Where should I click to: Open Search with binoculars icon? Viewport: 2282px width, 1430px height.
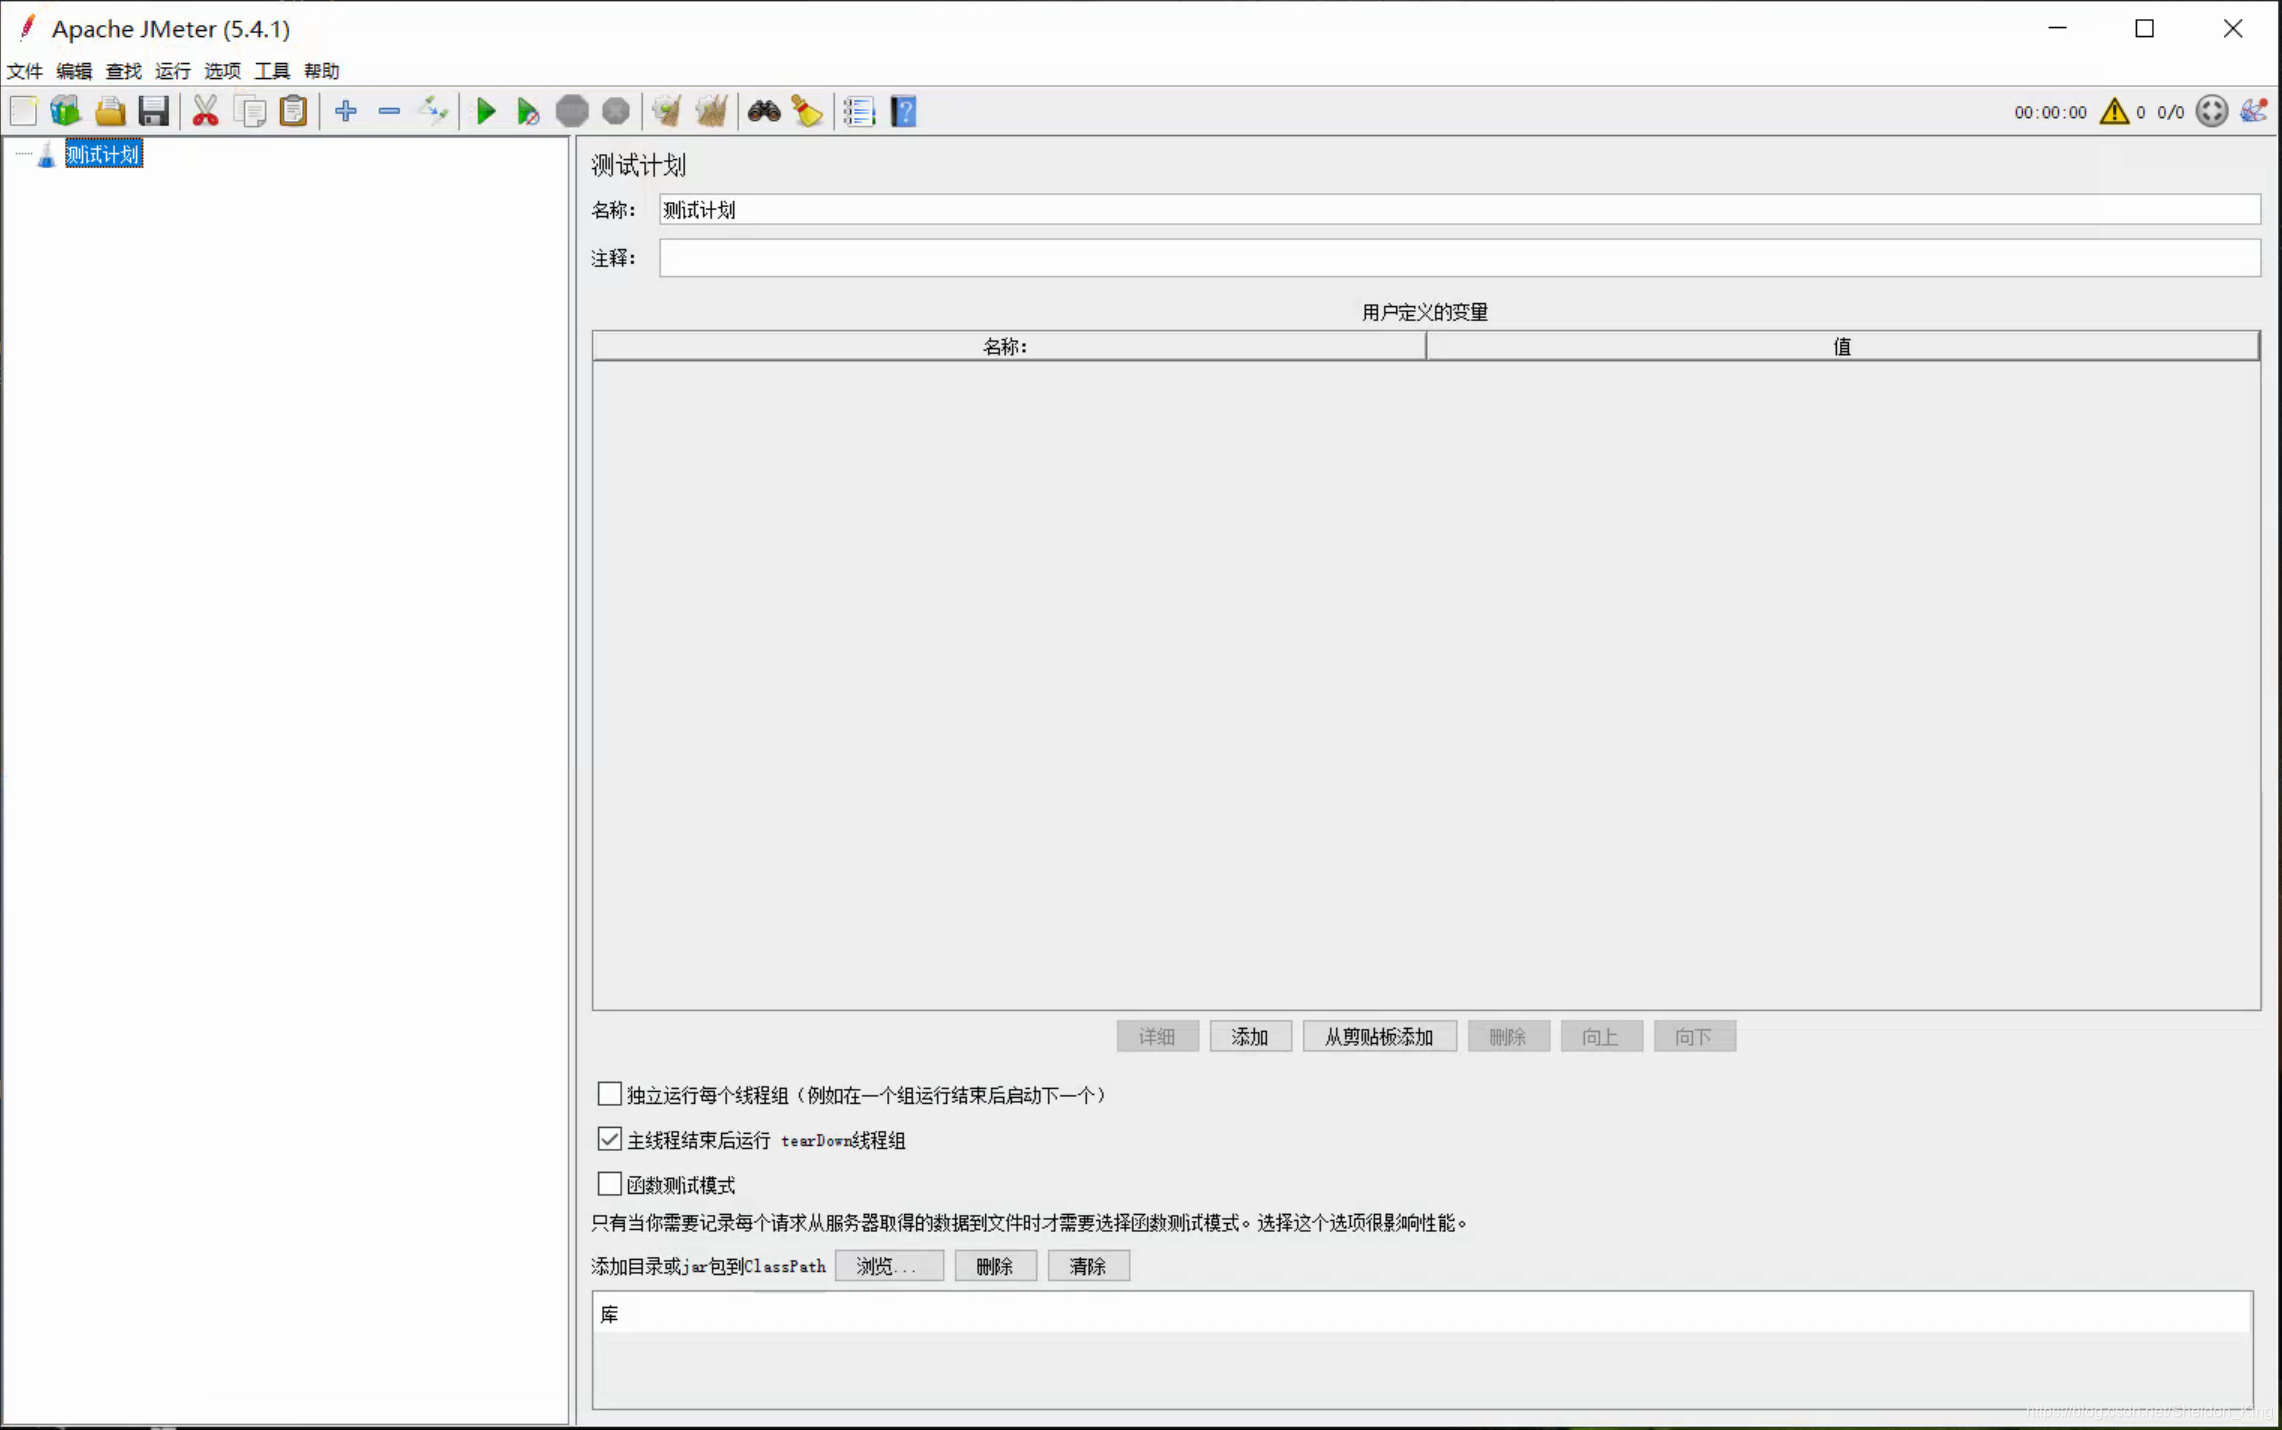click(764, 111)
